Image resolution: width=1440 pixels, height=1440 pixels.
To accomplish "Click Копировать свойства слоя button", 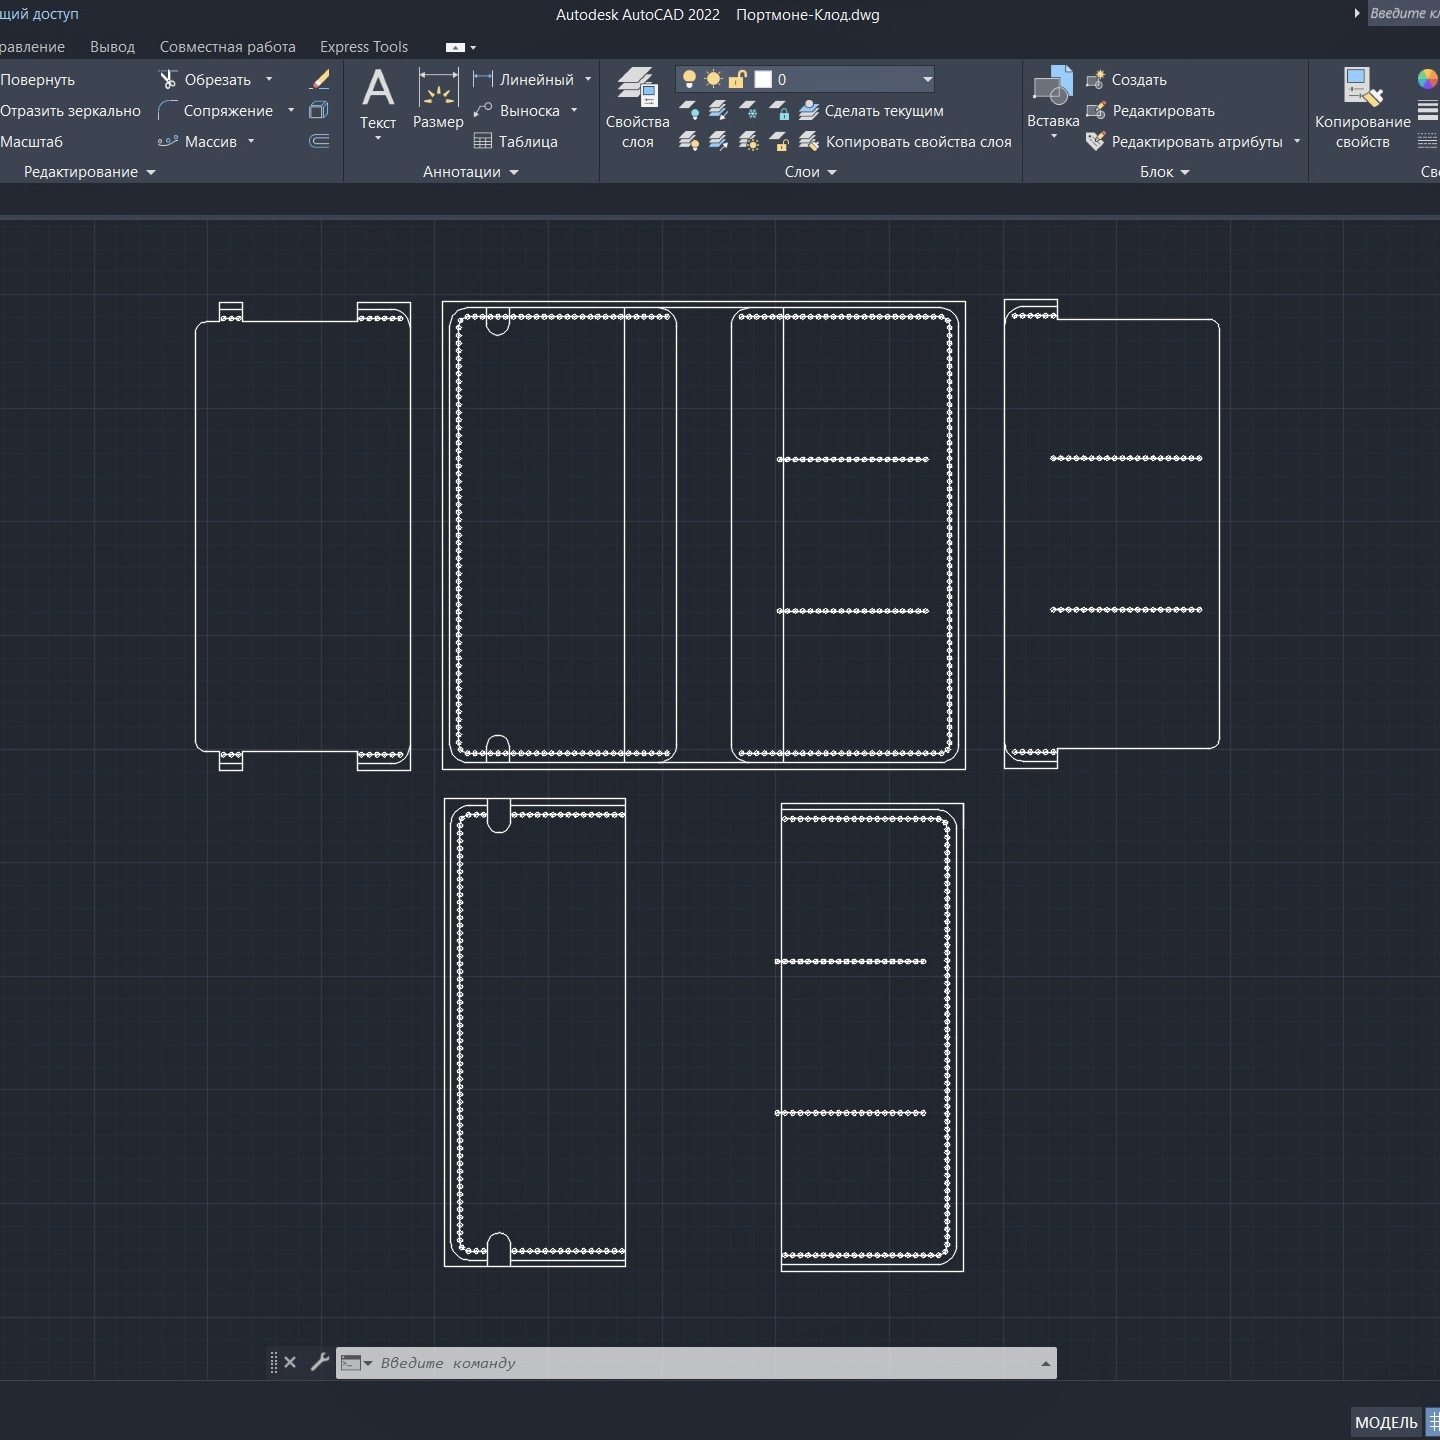I will click(x=906, y=141).
